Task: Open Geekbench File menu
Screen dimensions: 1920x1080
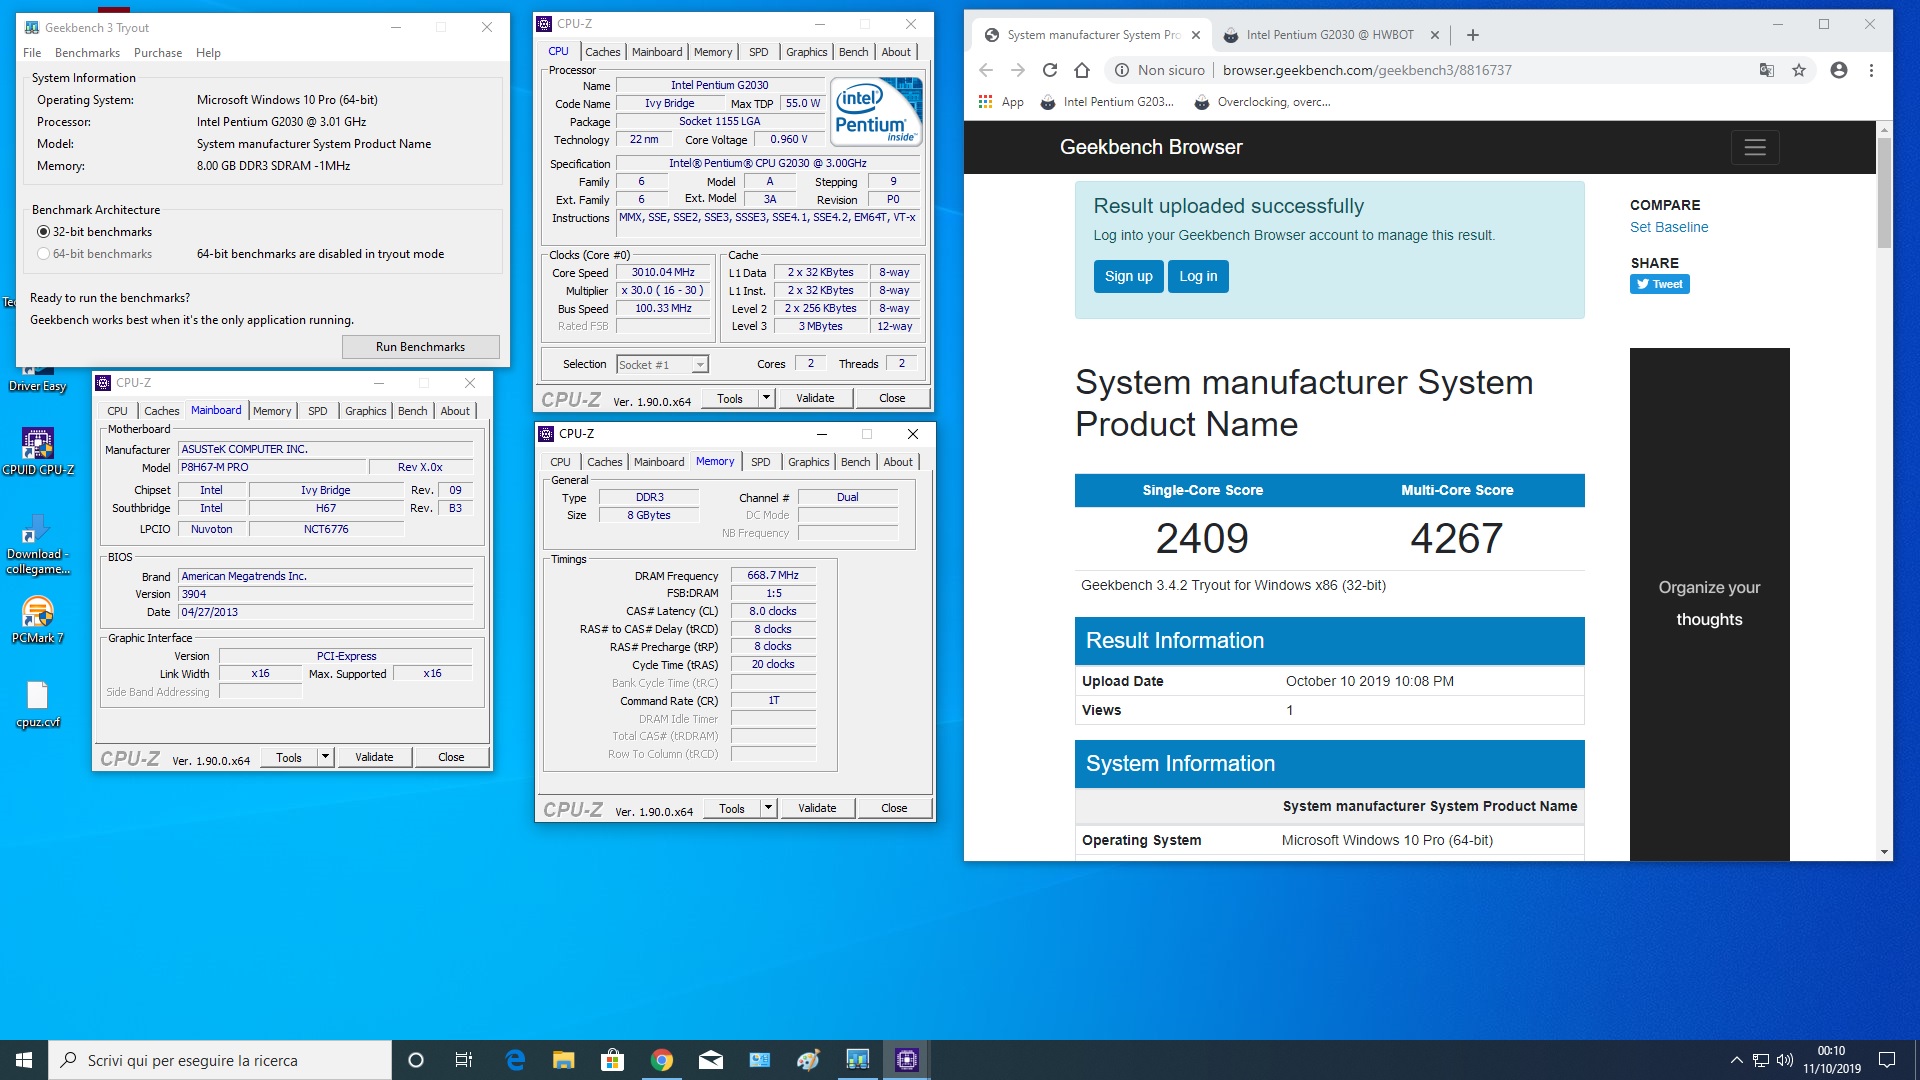Action: [32, 53]
